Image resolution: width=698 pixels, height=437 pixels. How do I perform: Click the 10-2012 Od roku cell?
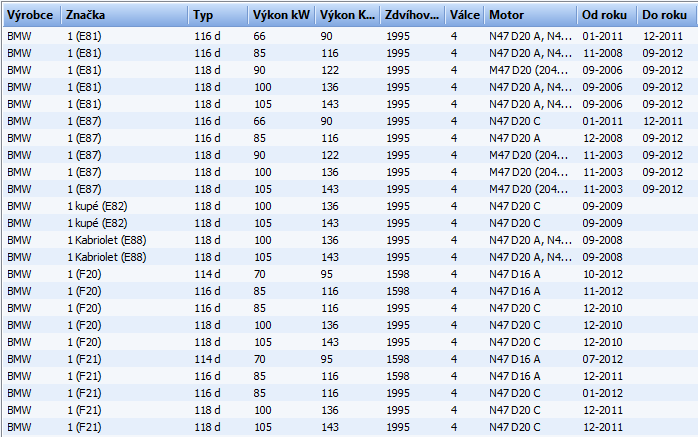pyautogui.click(x=603, y=274)
